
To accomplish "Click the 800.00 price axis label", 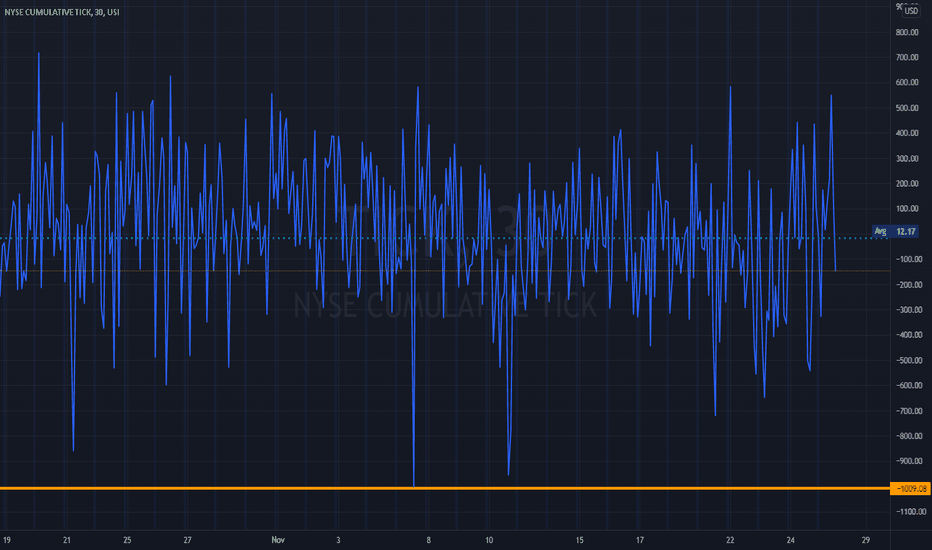I will [x=907, y=32].
